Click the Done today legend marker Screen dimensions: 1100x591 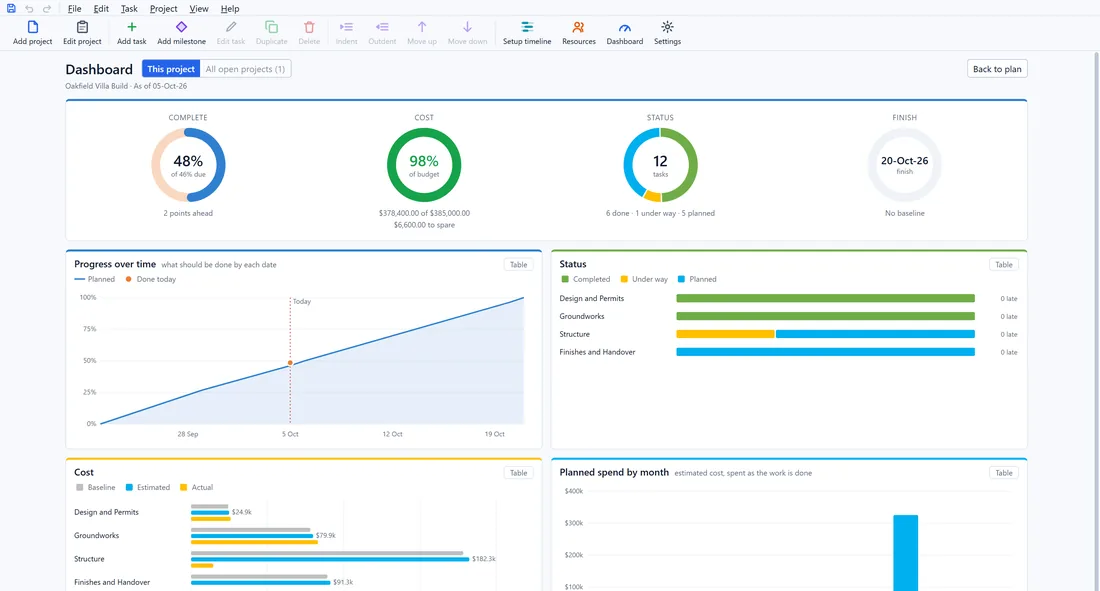coord(128,279)
